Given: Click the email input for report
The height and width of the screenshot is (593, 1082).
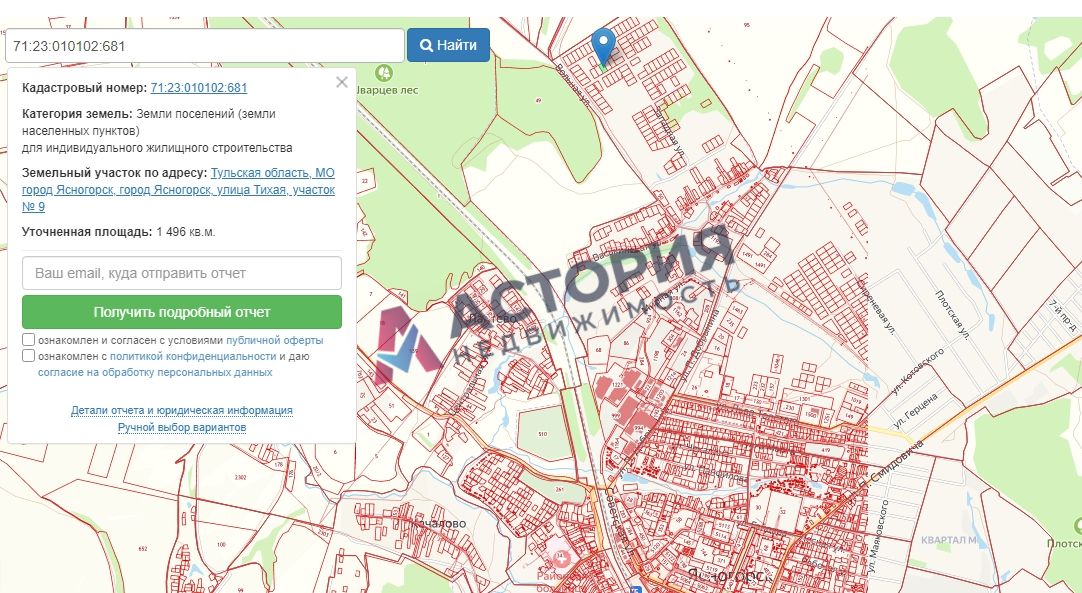Looking at the screenshot, I should tap(182, 273).
